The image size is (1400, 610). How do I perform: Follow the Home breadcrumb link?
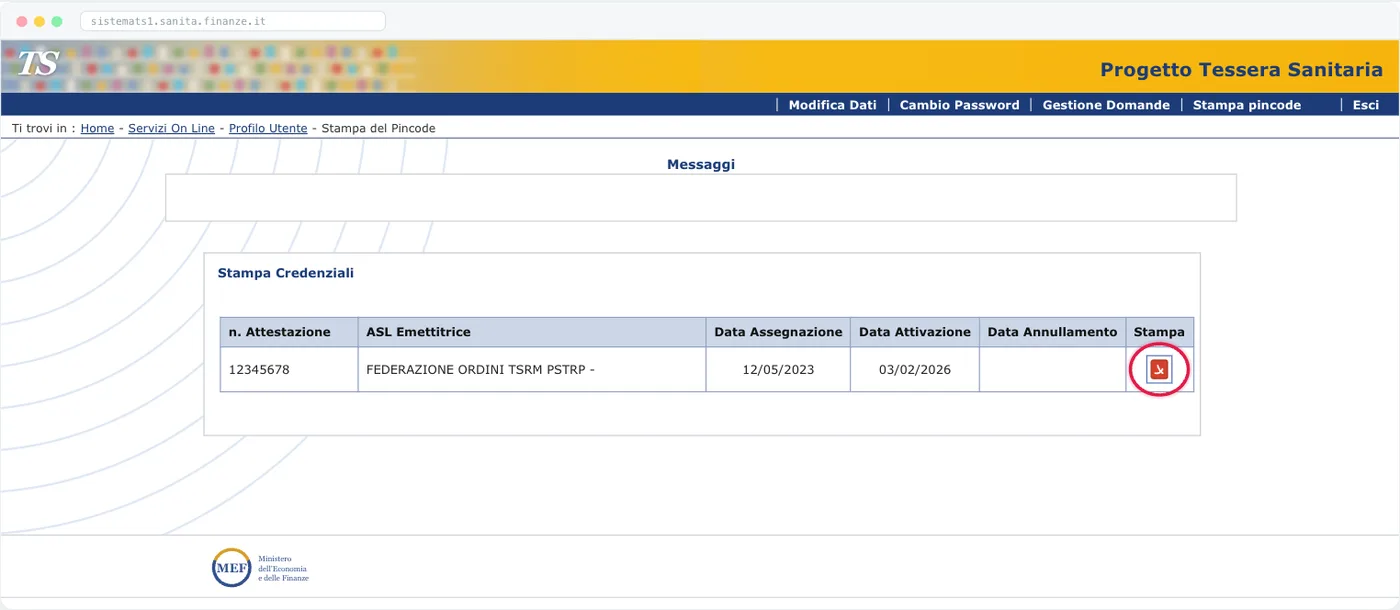(97, 129)
